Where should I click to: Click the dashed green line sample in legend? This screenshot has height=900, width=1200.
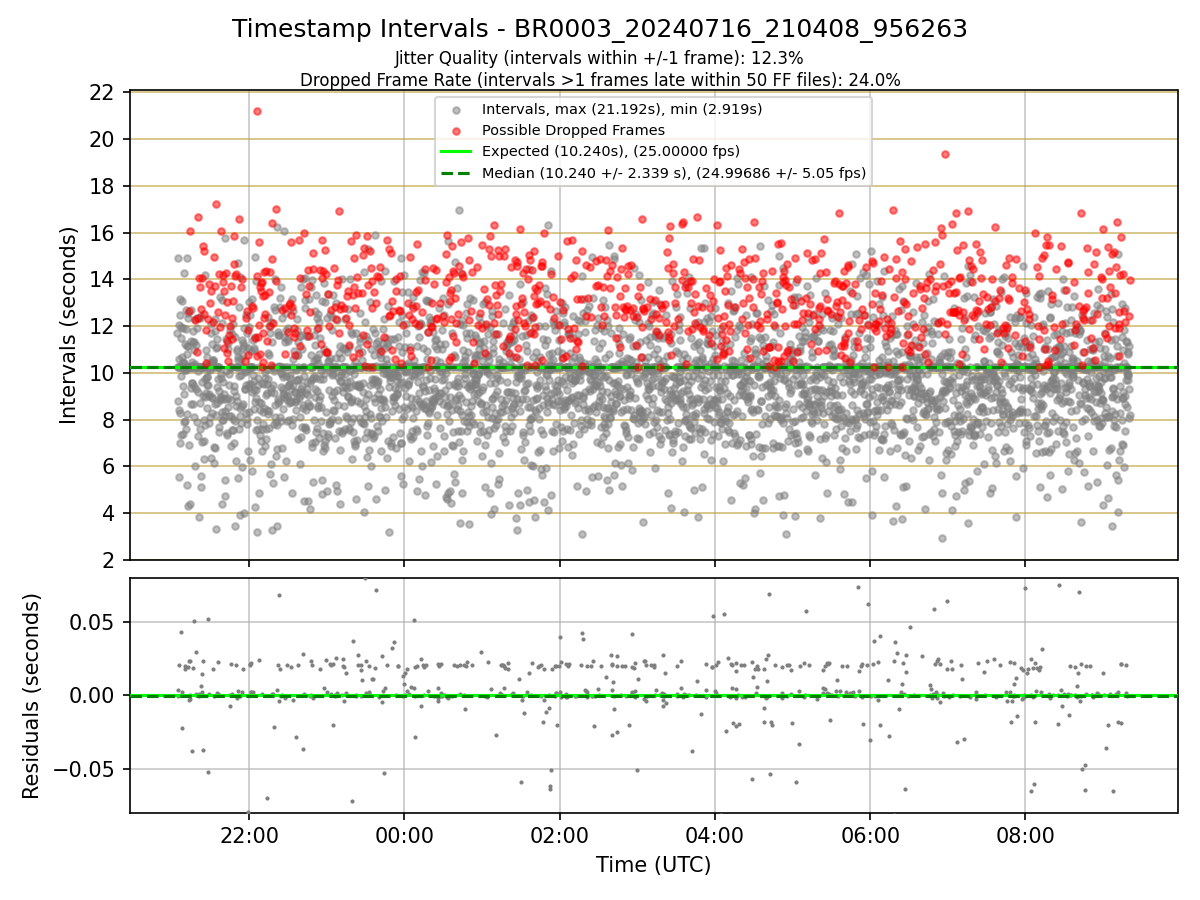pos(456,174)
